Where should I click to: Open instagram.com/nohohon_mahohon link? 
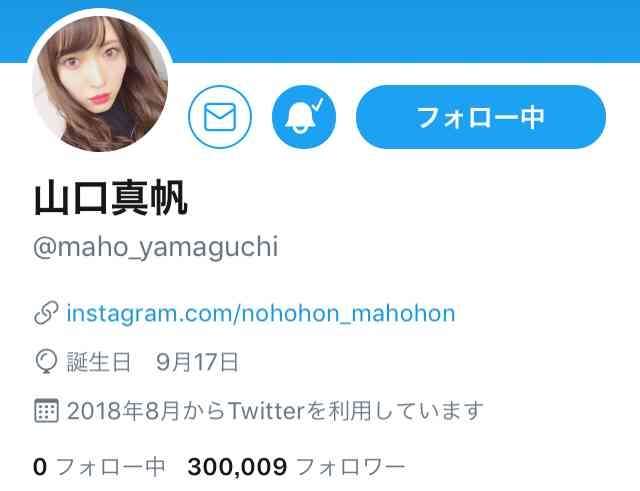261,313
